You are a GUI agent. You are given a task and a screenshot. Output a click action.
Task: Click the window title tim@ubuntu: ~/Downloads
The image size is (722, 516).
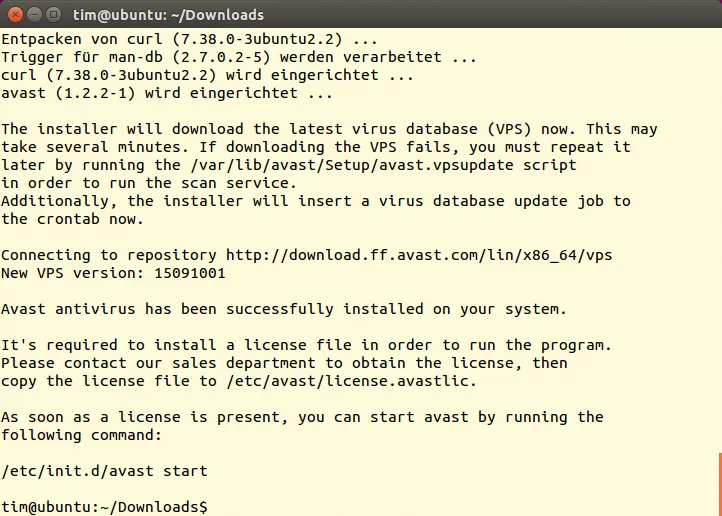pyautogui.click(x=167, y=15)
